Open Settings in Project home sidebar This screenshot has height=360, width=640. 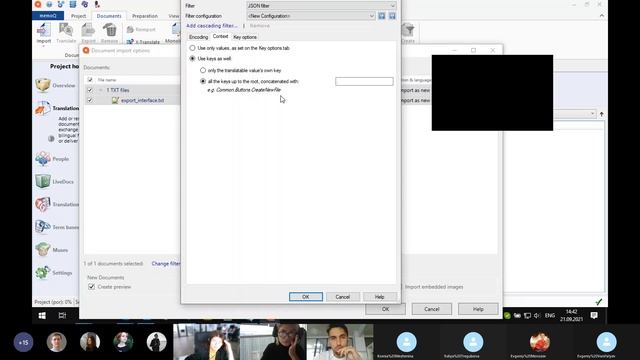(x=53, y=273)
